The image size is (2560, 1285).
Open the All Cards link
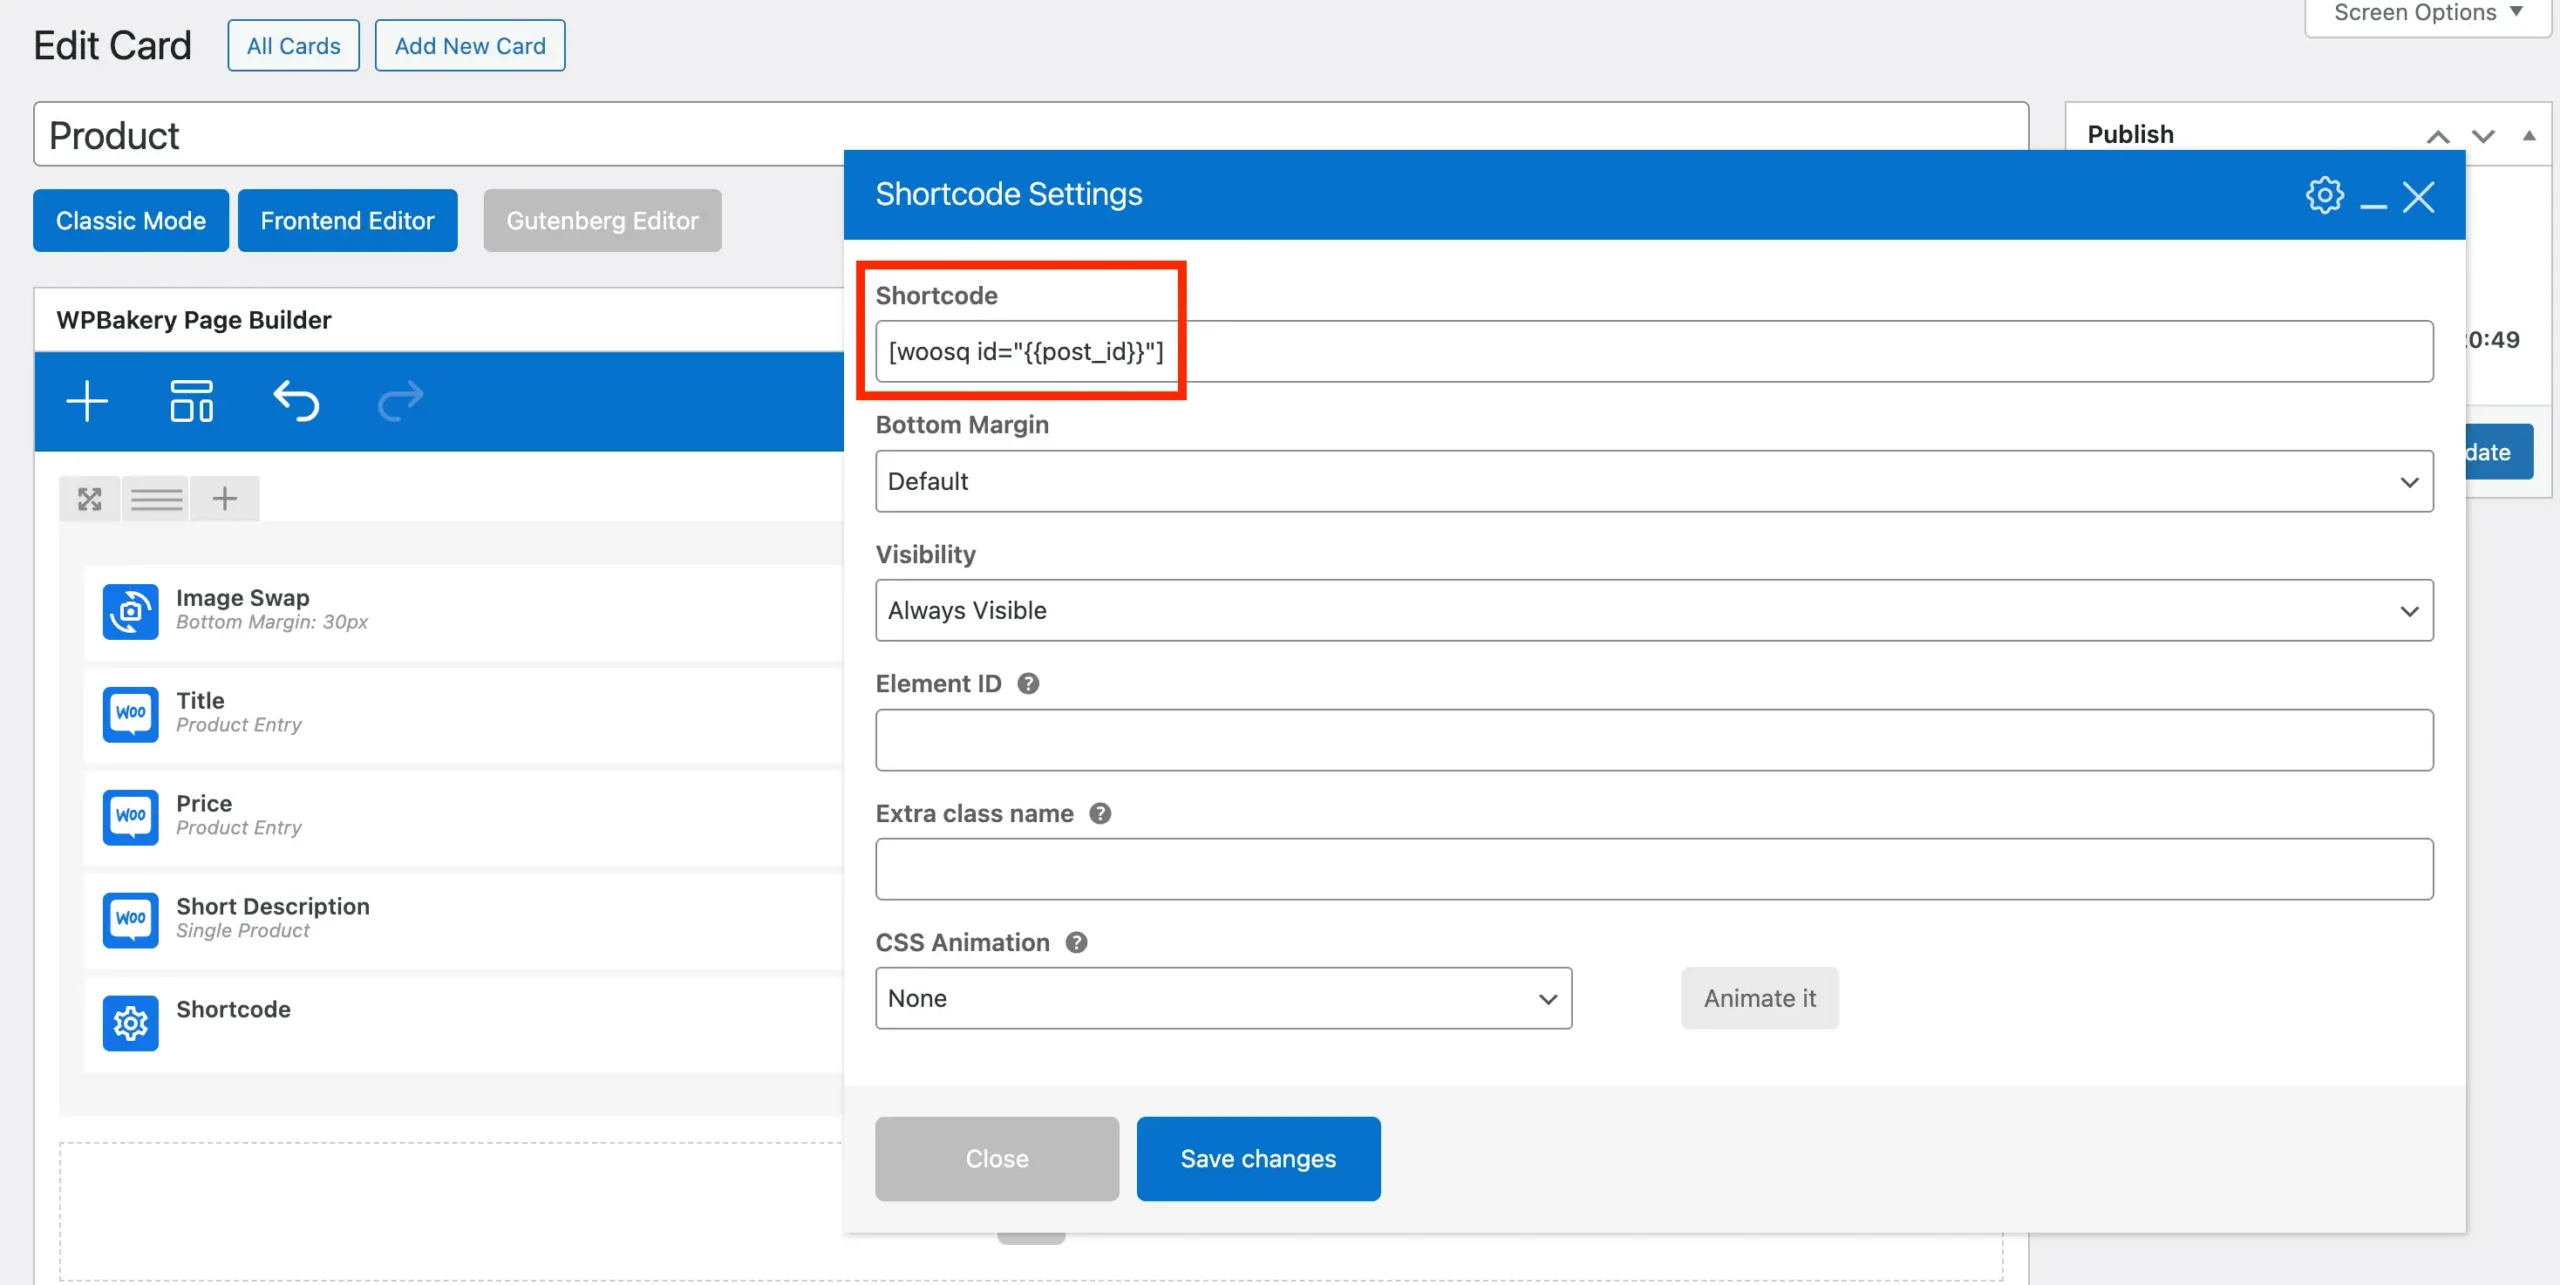point(293,46)
